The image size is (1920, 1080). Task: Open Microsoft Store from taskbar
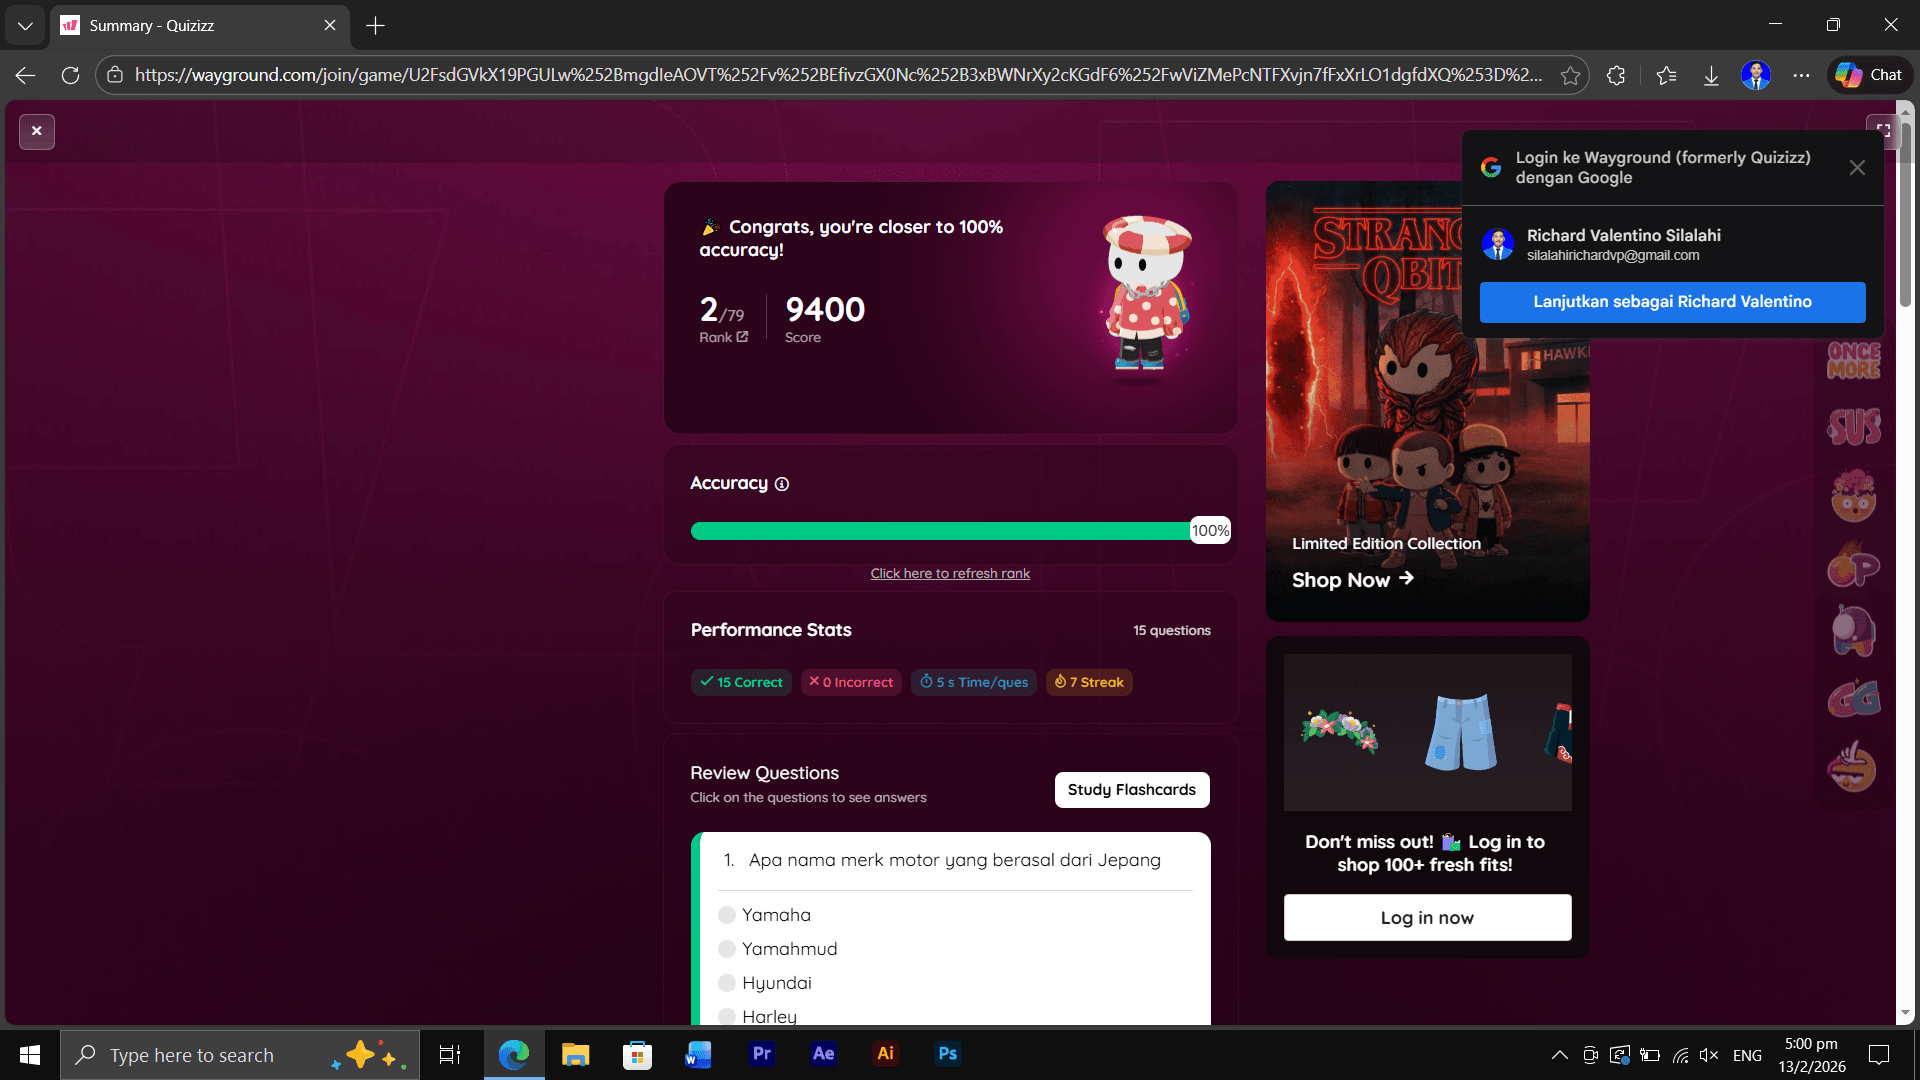coord(637,1055)
